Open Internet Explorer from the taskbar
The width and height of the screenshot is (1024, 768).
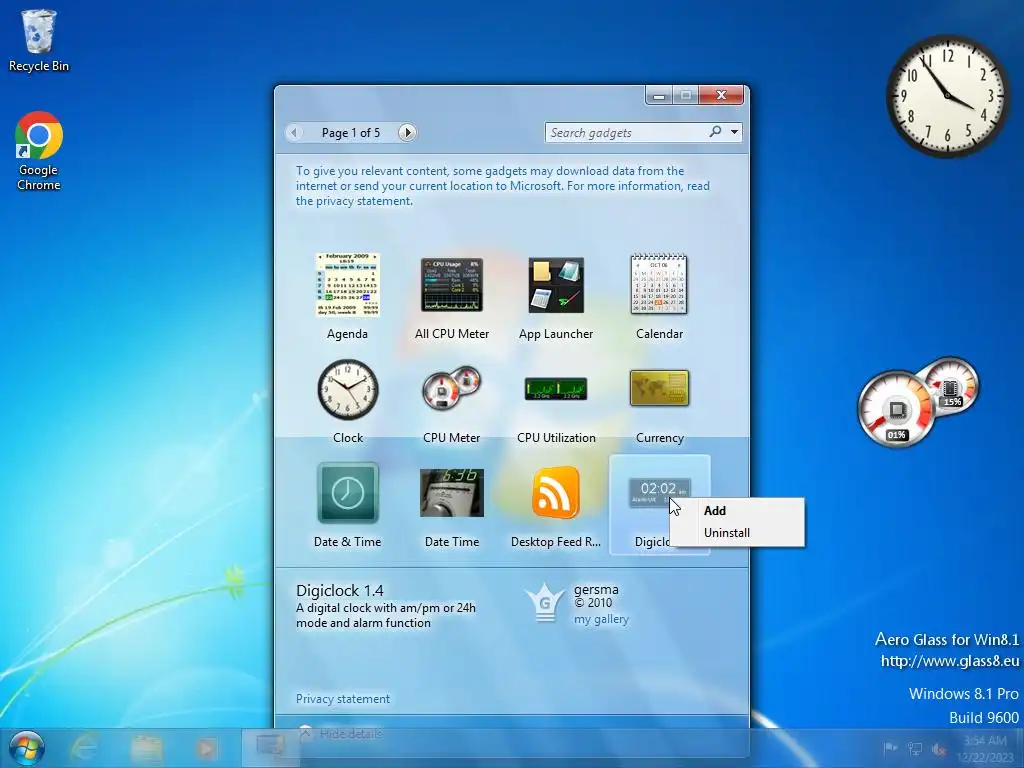tap(84, 748)
